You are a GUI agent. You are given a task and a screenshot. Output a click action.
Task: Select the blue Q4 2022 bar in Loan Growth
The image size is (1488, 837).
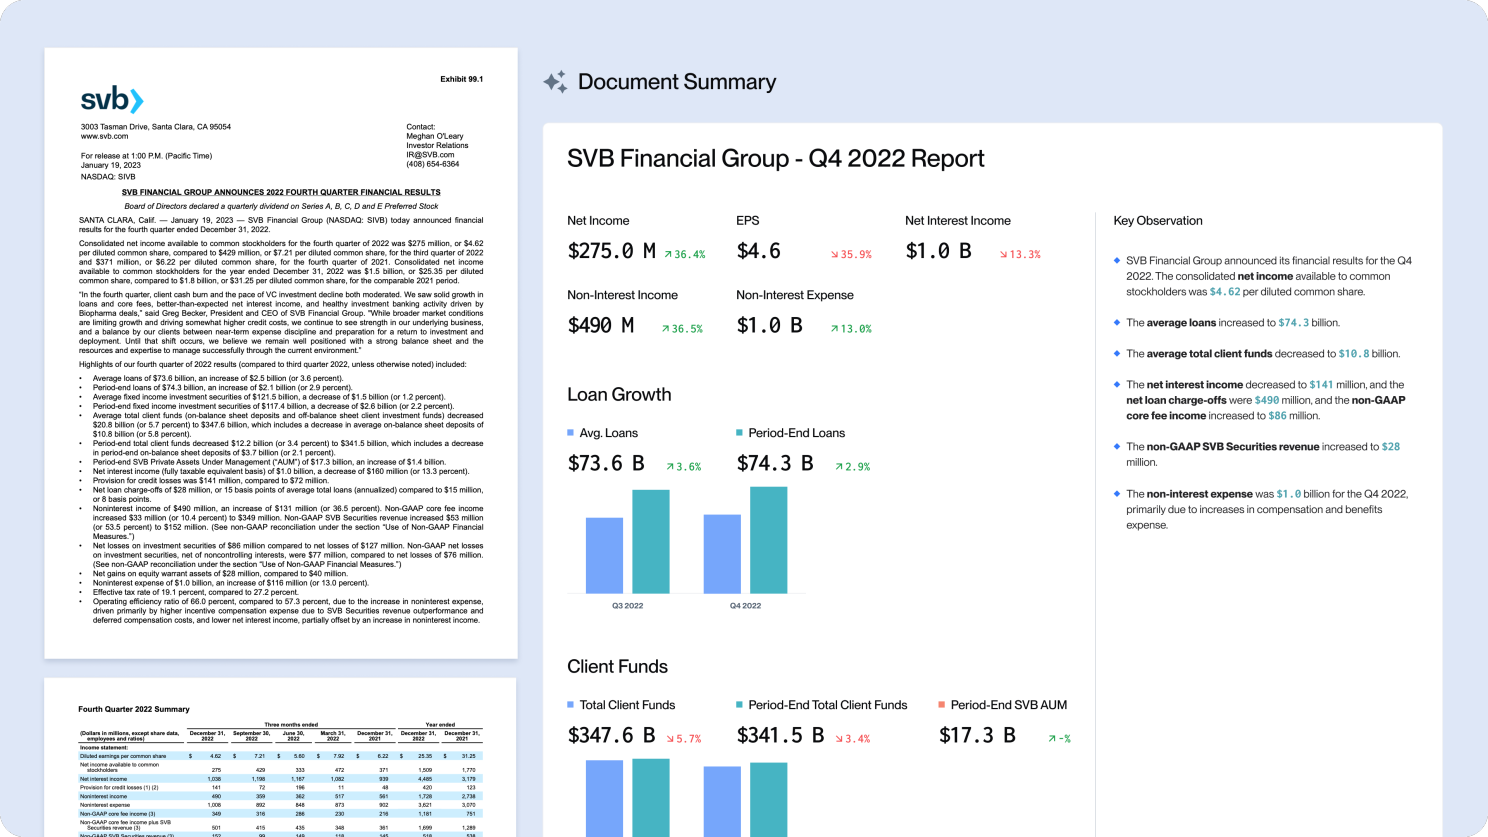[722, 554]
